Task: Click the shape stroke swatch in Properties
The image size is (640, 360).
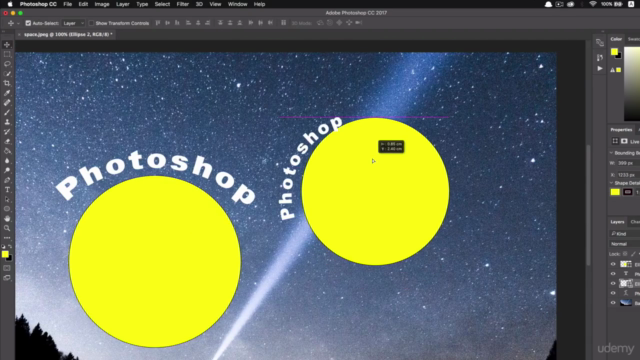Action: tap(628, 192)
